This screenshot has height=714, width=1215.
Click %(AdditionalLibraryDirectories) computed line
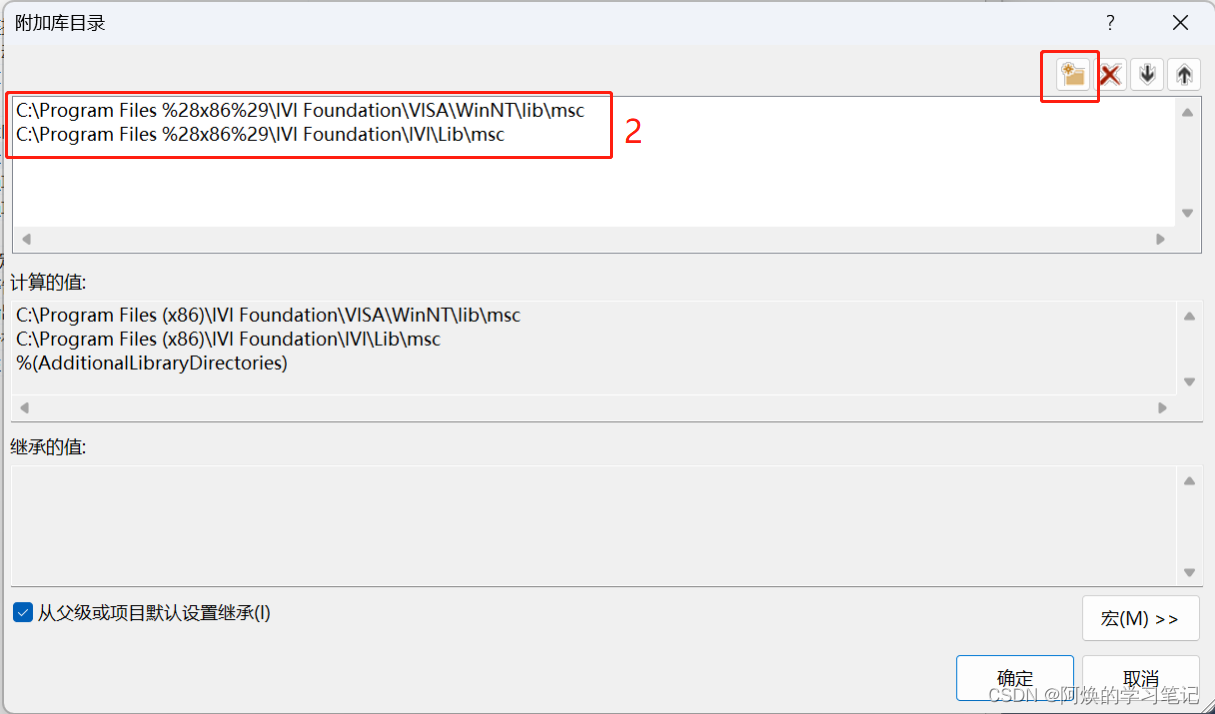[152, 363]
